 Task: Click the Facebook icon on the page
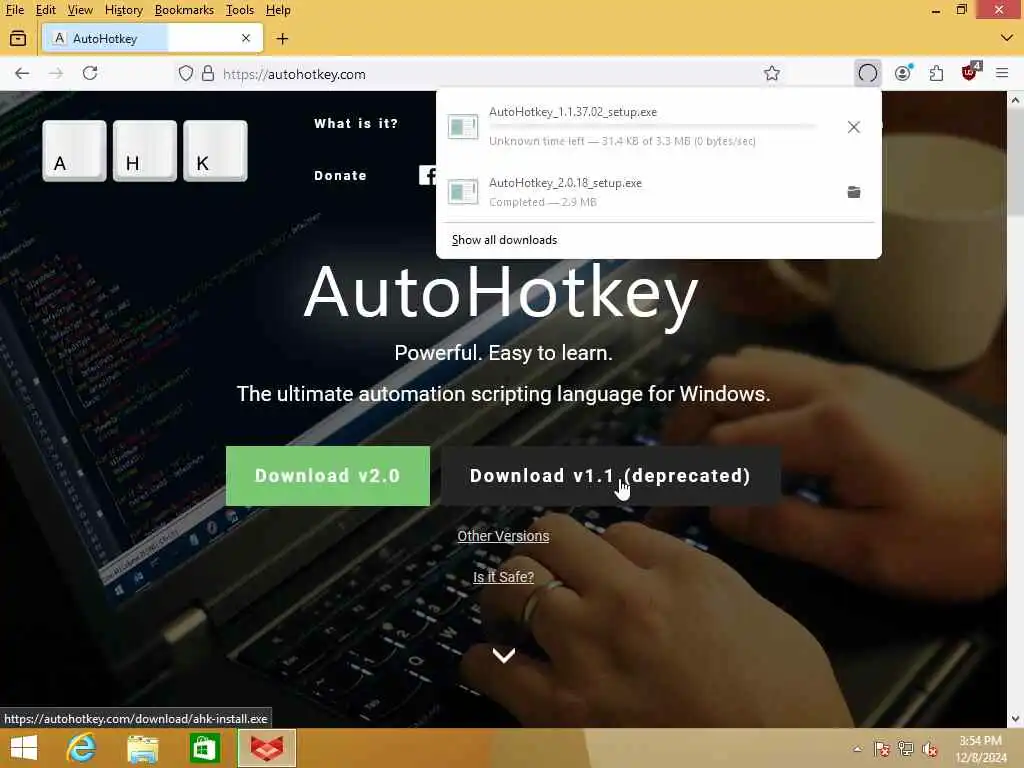click(428, 175)
